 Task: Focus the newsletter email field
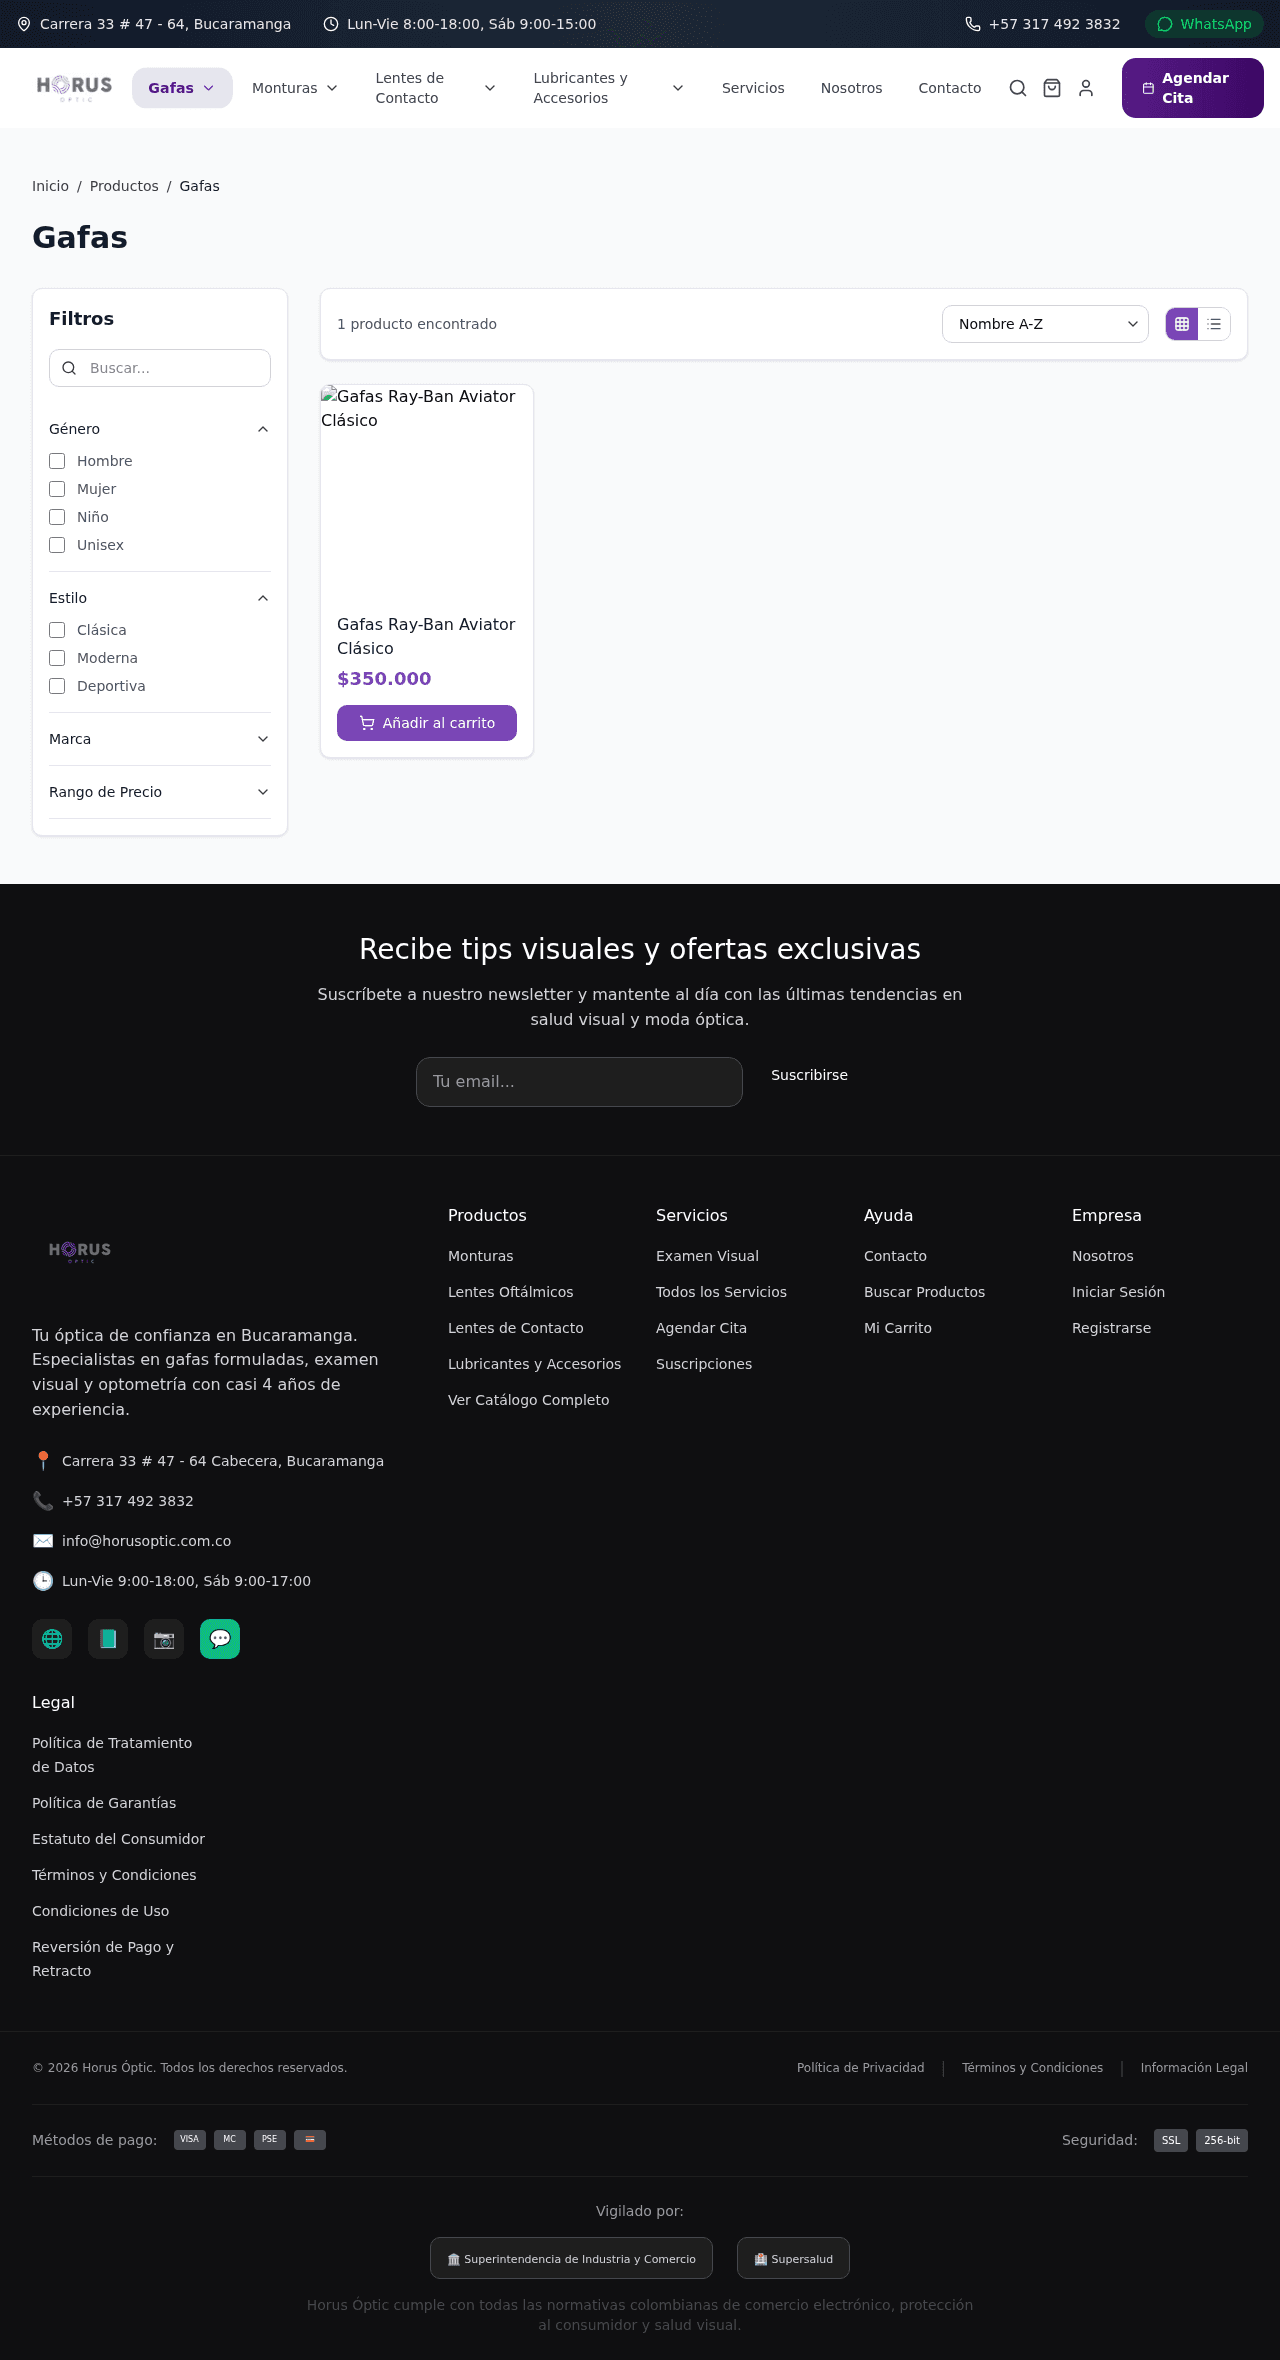(x=579, y=1082)
